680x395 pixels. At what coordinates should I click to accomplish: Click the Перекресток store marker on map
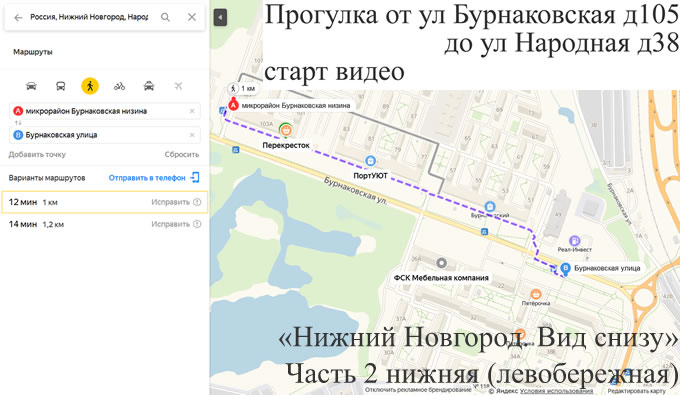pyautogui.click(x=285, y=130)
